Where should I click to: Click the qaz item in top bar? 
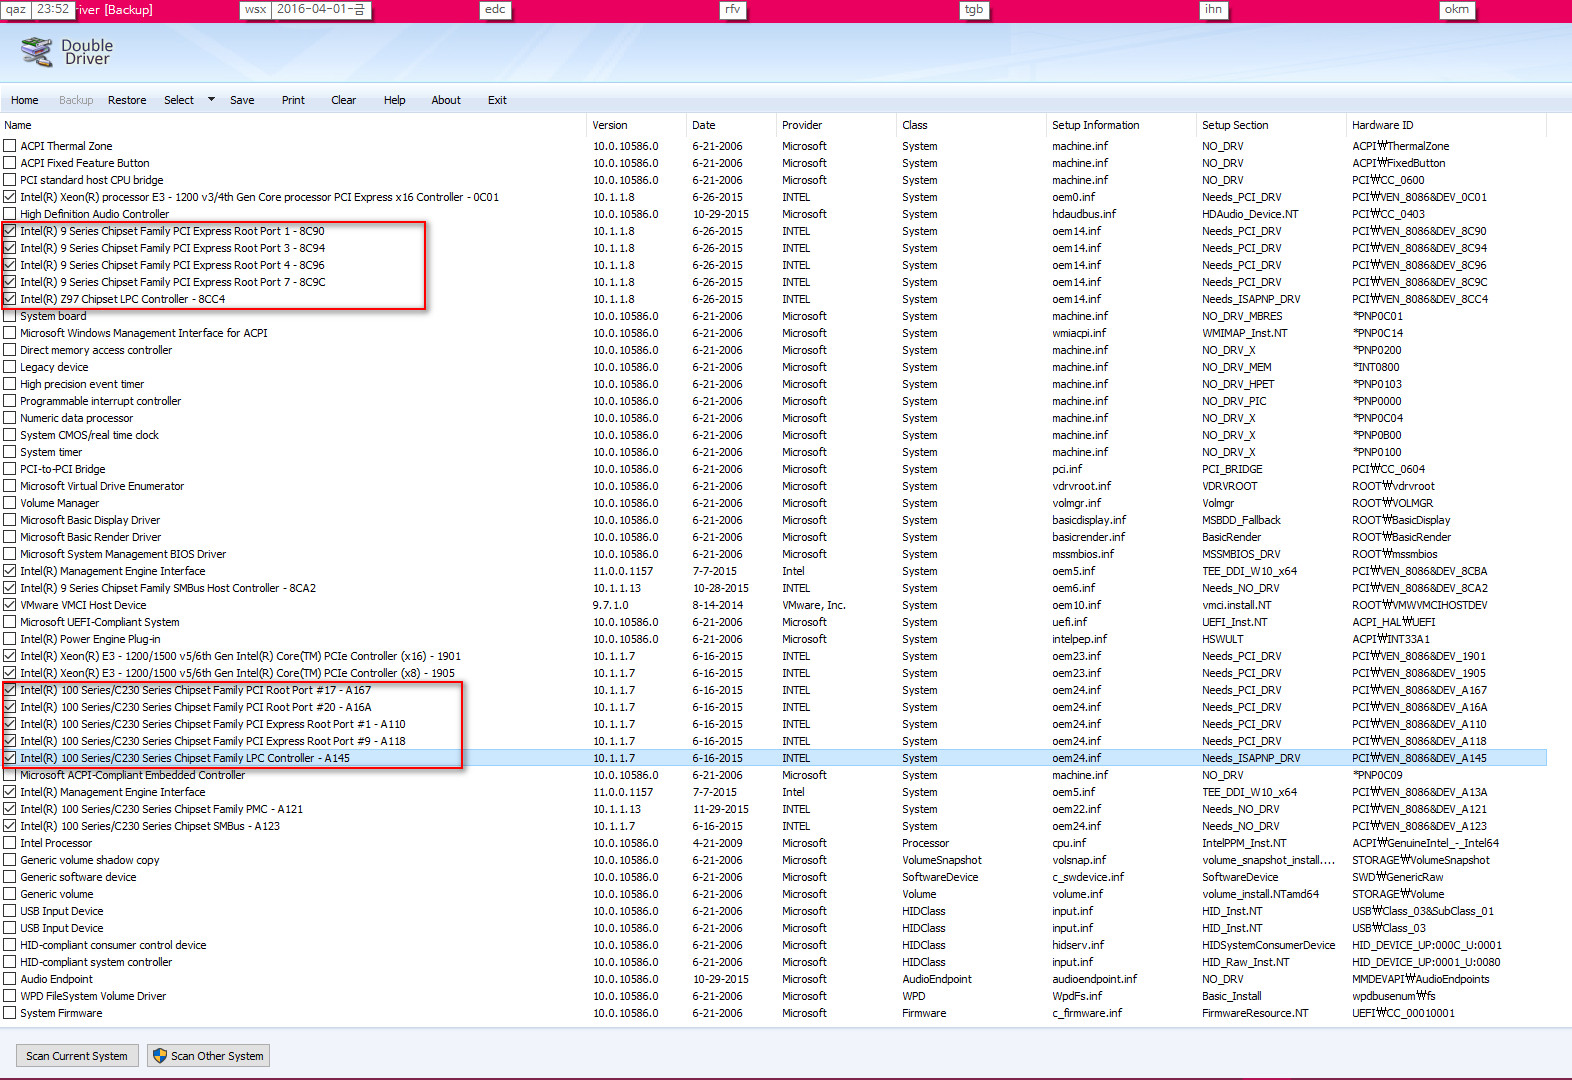(x=16, y=9)
